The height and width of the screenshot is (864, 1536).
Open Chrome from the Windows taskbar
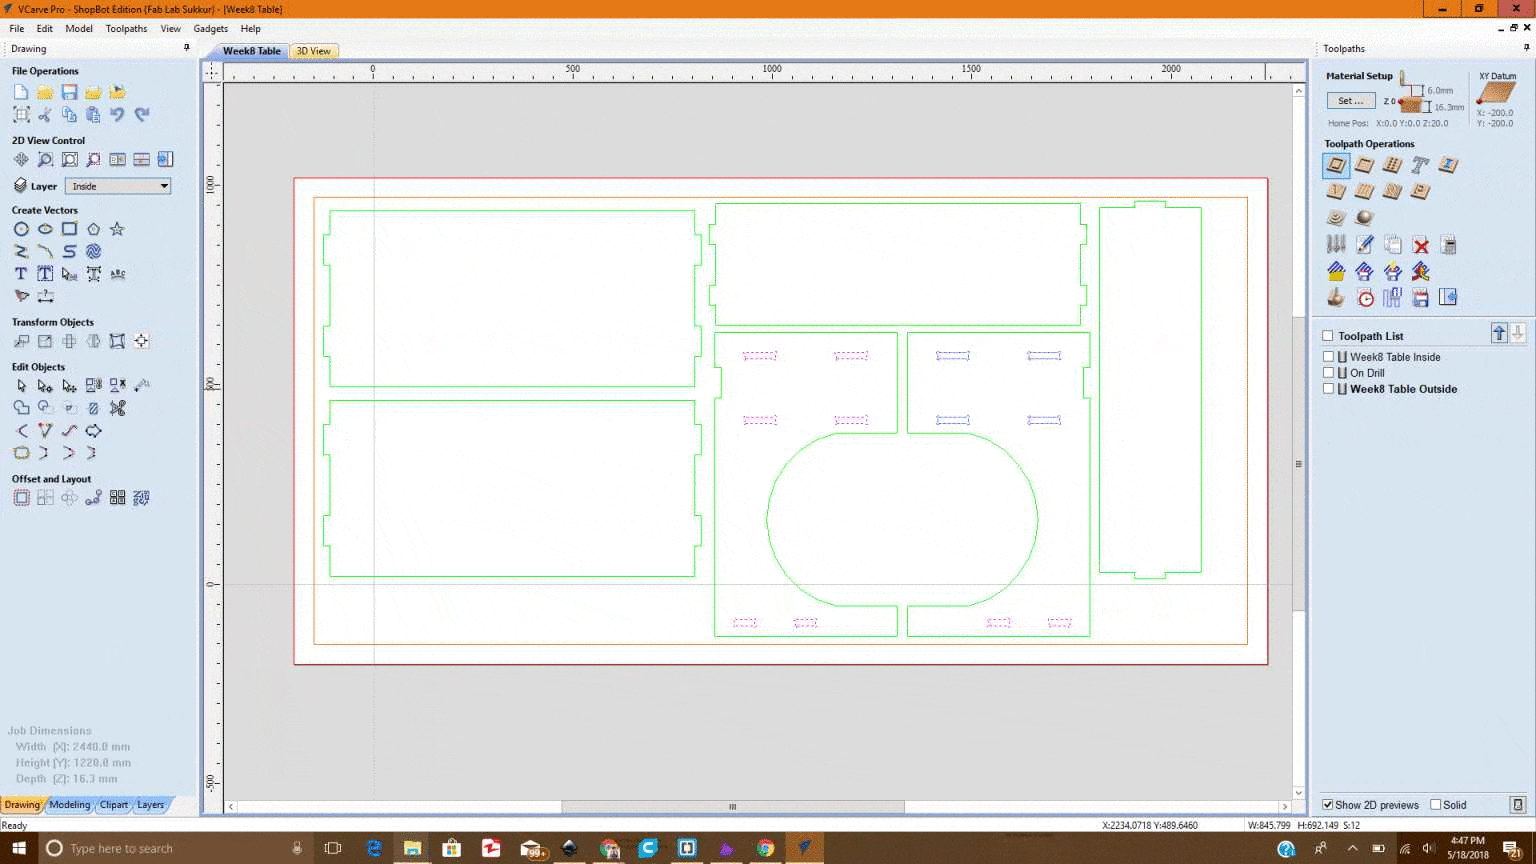click(x=765, y=848)
